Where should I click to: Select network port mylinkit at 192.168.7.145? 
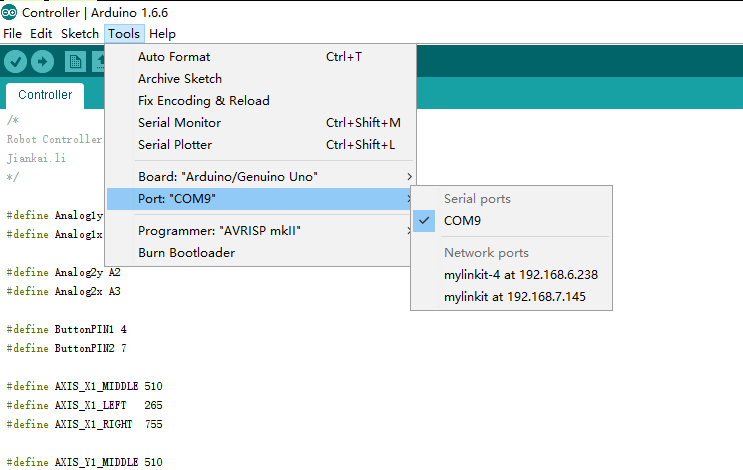[511, 297]
